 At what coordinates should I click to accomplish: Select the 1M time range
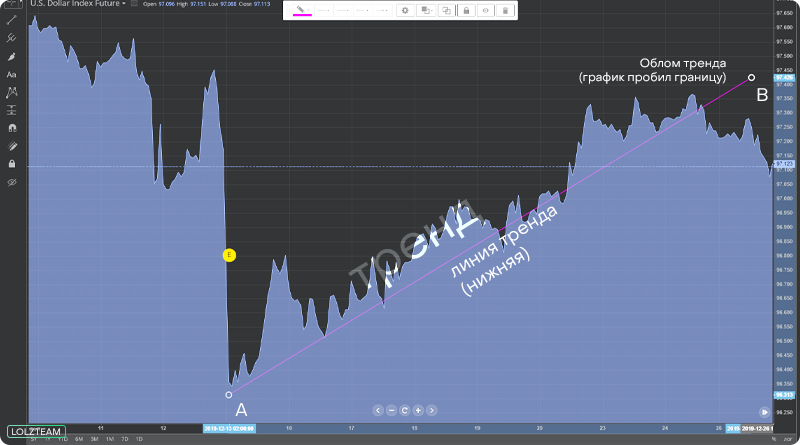click(110, 439)
